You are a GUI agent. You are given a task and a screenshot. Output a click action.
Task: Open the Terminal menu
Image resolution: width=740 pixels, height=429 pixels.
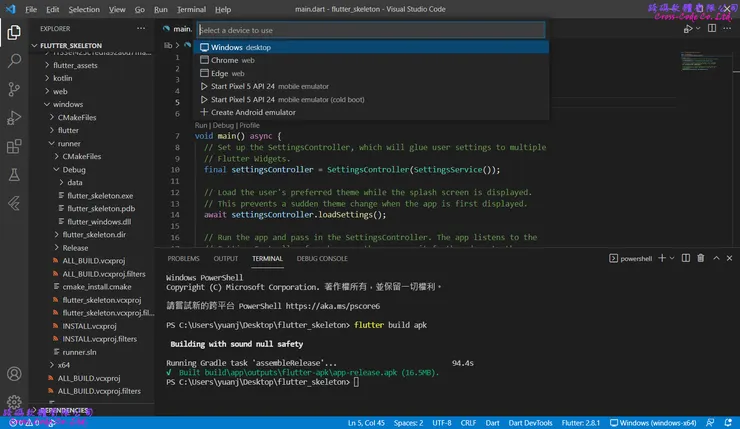[191, 9]
